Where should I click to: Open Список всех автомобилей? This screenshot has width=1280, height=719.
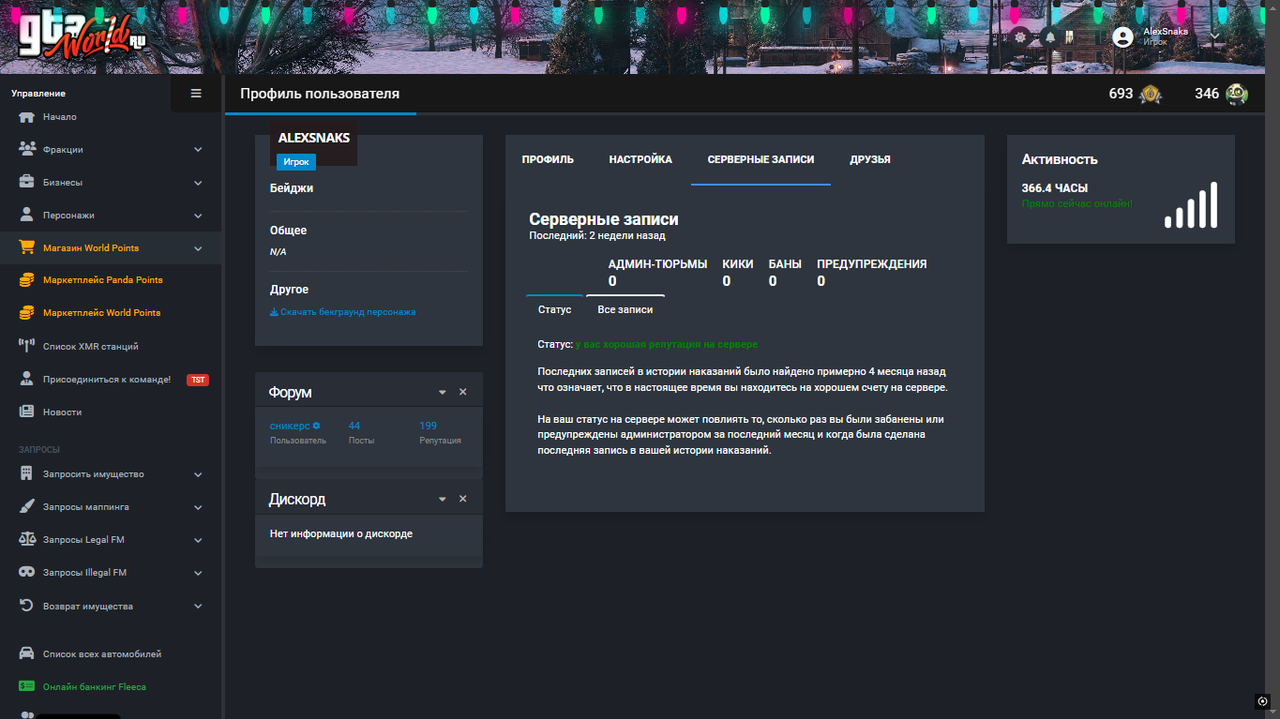click(102, 654)
